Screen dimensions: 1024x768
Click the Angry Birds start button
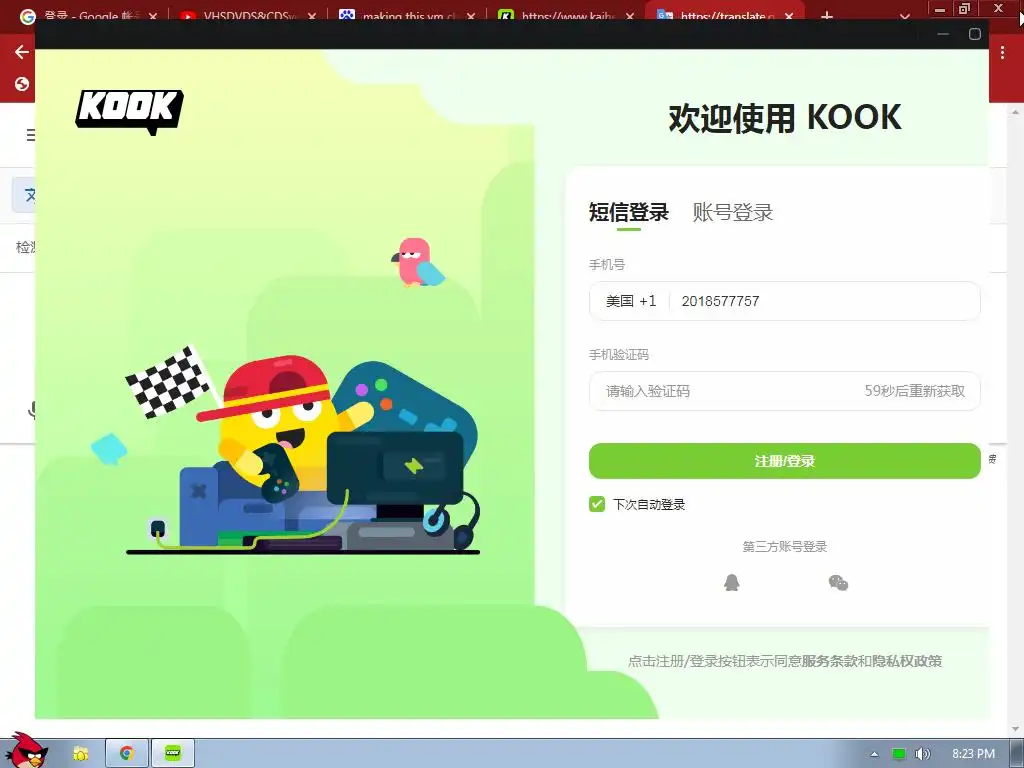(x=26, y=751)
